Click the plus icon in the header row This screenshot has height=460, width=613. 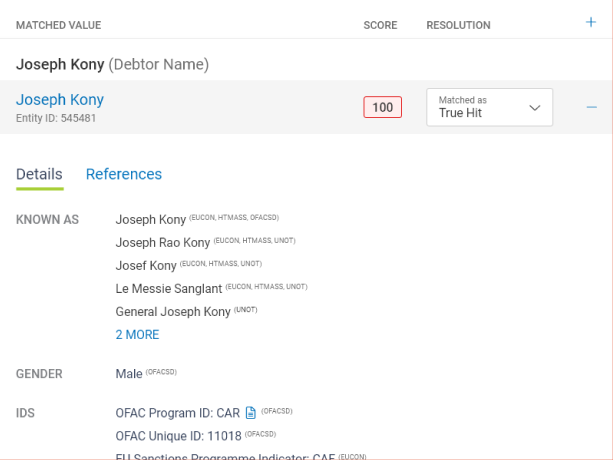591,23
